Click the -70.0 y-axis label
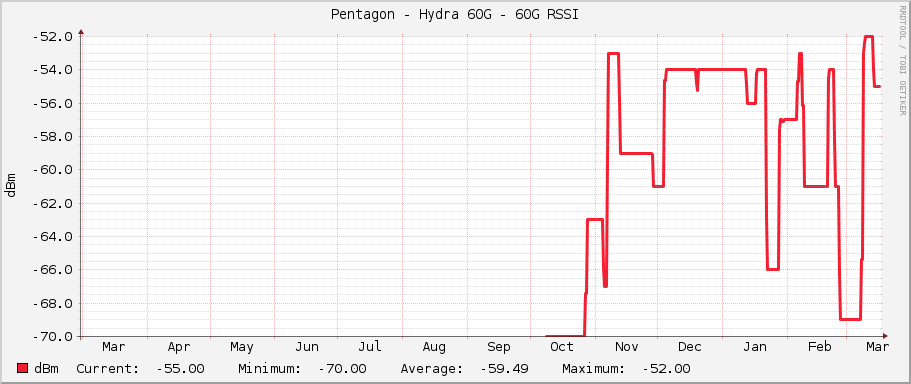This screenshot has width=911, height=384. pyautogui.click(x=52, y=337)
